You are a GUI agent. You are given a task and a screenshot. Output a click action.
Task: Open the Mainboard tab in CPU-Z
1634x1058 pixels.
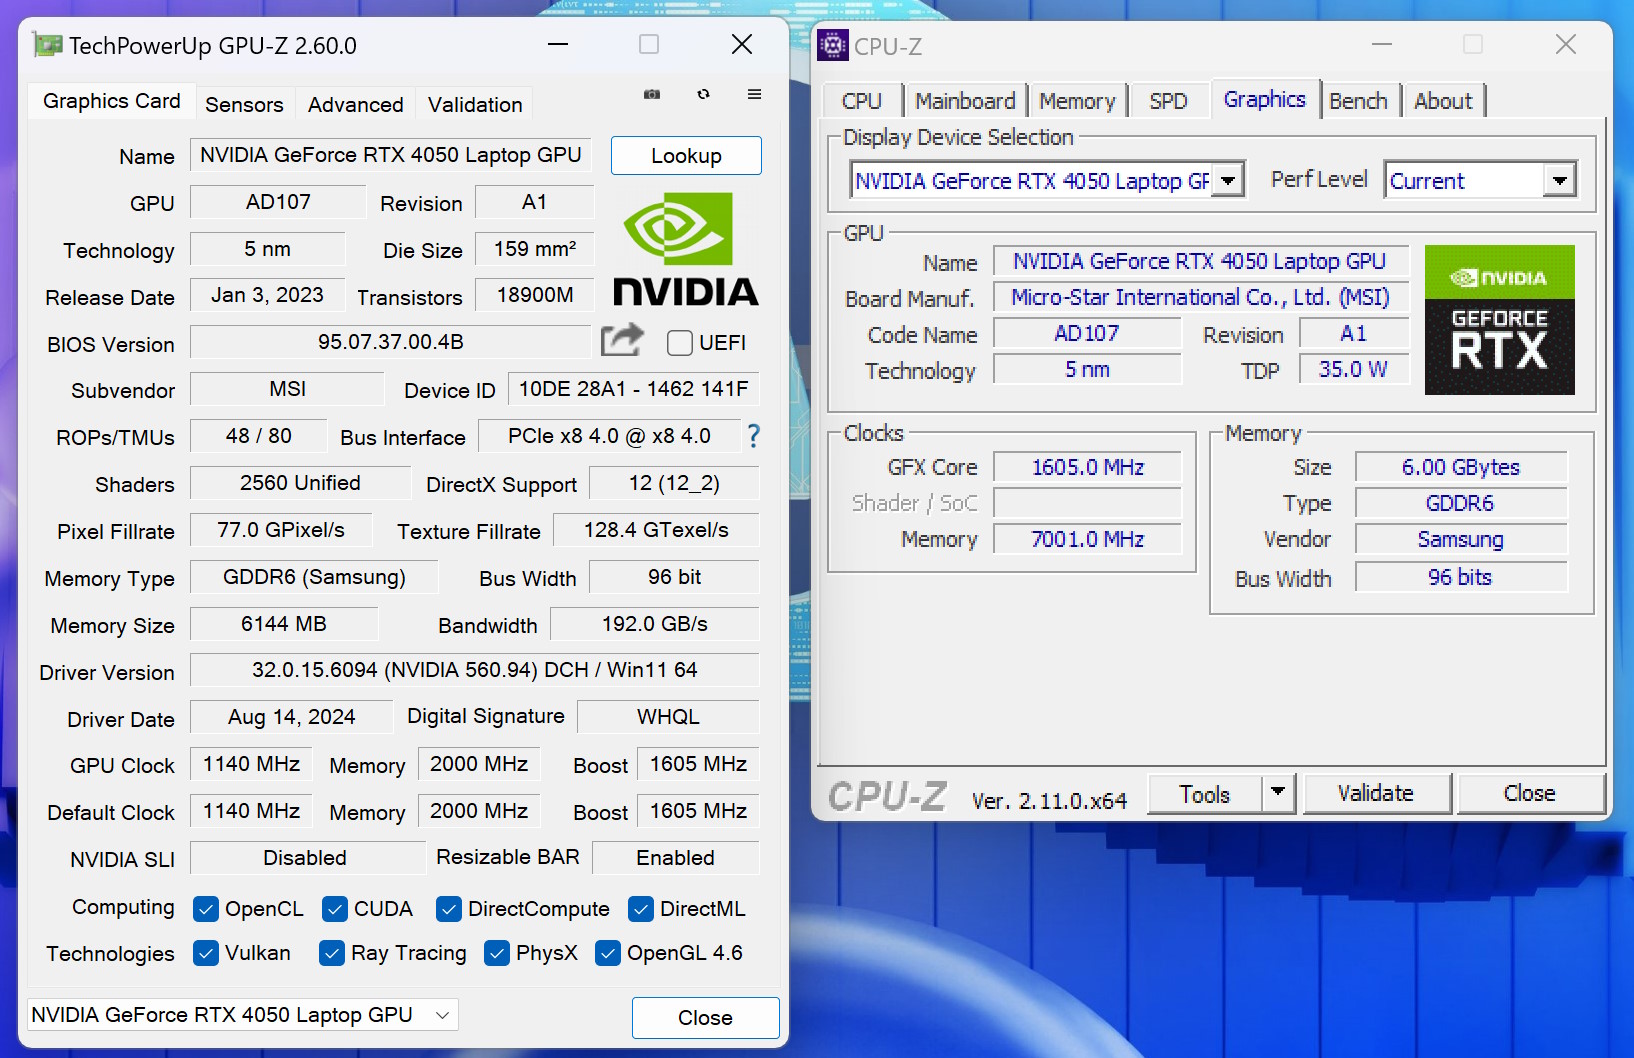point(965,101)
